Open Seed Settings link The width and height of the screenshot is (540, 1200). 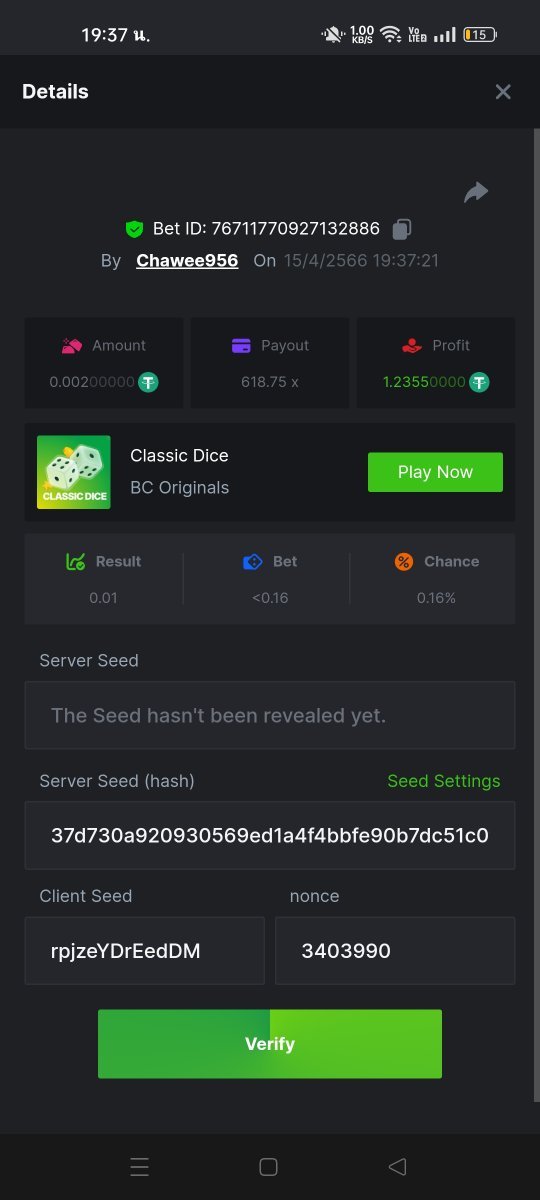pyautogui.click(x=443, y=781)
